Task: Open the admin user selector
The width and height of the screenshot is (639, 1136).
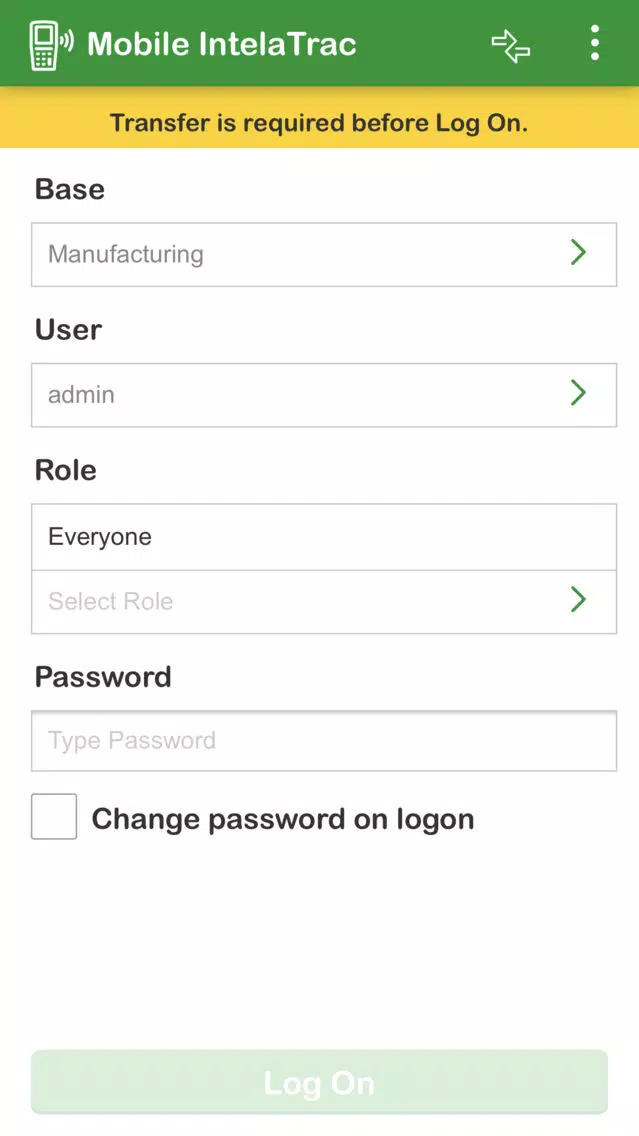Action: pyautogui.click(x=324, y=395)
